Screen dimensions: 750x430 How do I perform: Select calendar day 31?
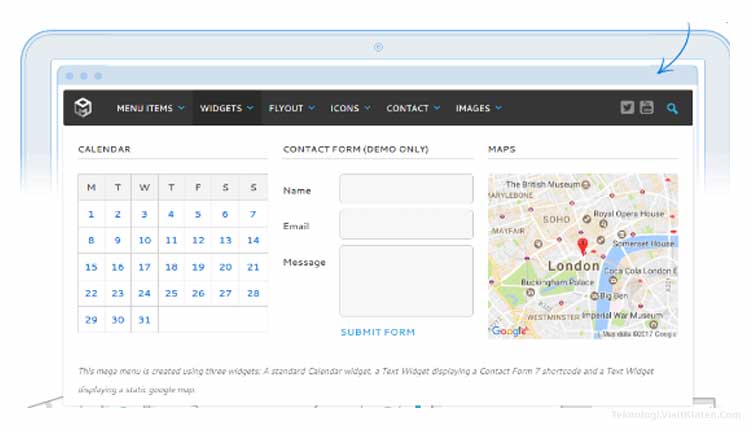click(x=144, y=320)
